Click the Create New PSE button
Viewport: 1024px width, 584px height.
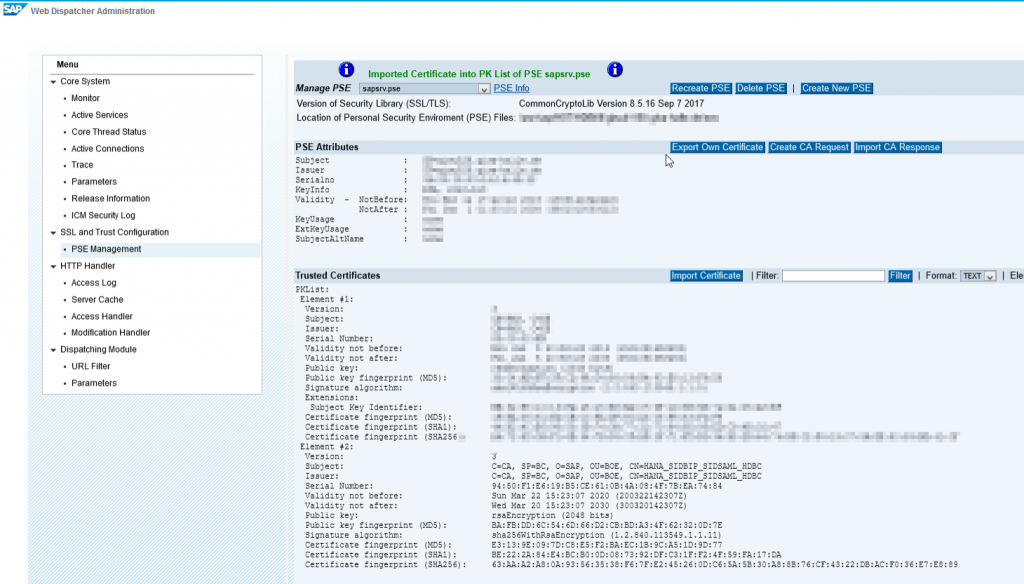[837, 88]
